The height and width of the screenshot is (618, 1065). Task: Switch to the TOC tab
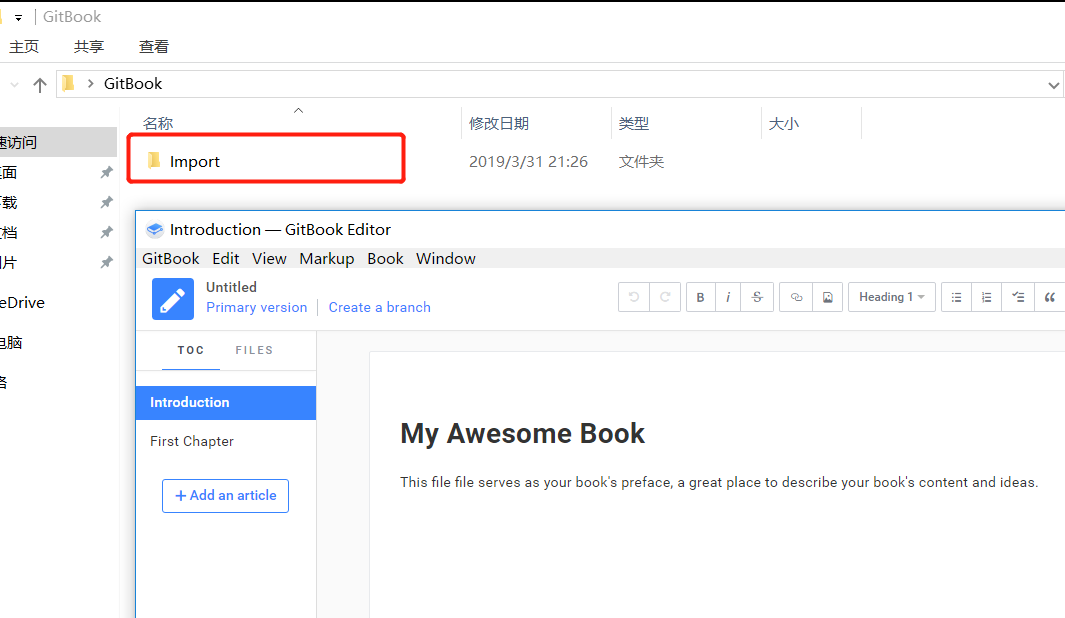pos(191,350)
